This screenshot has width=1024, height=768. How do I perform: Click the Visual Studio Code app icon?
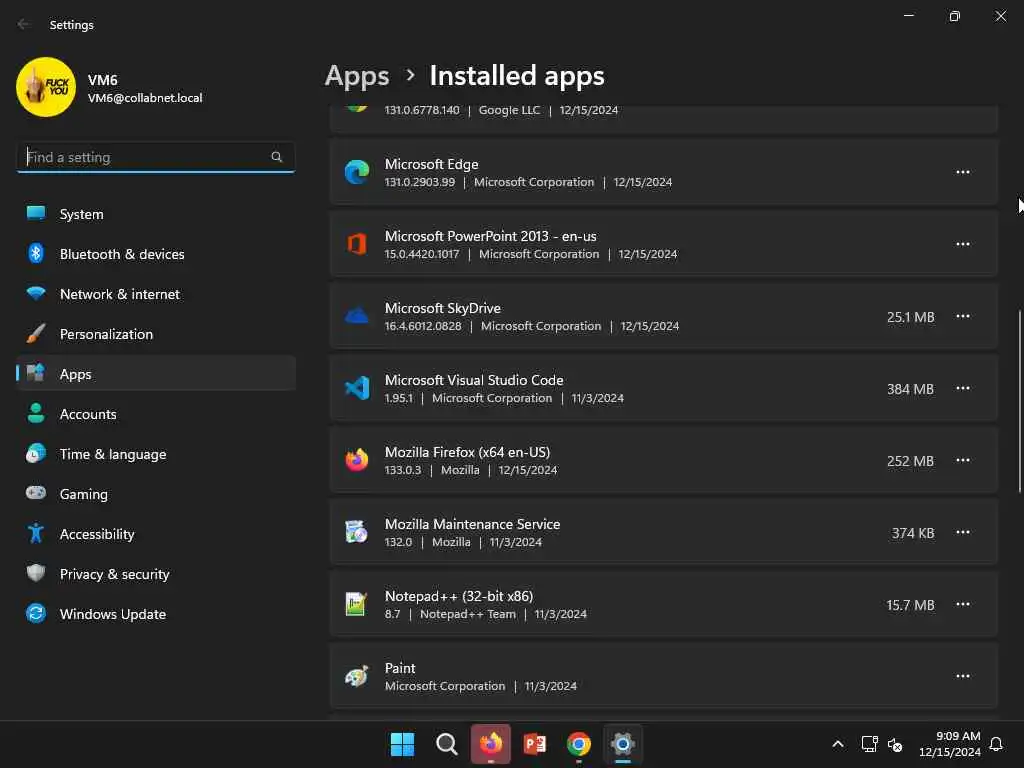(357, 388)
